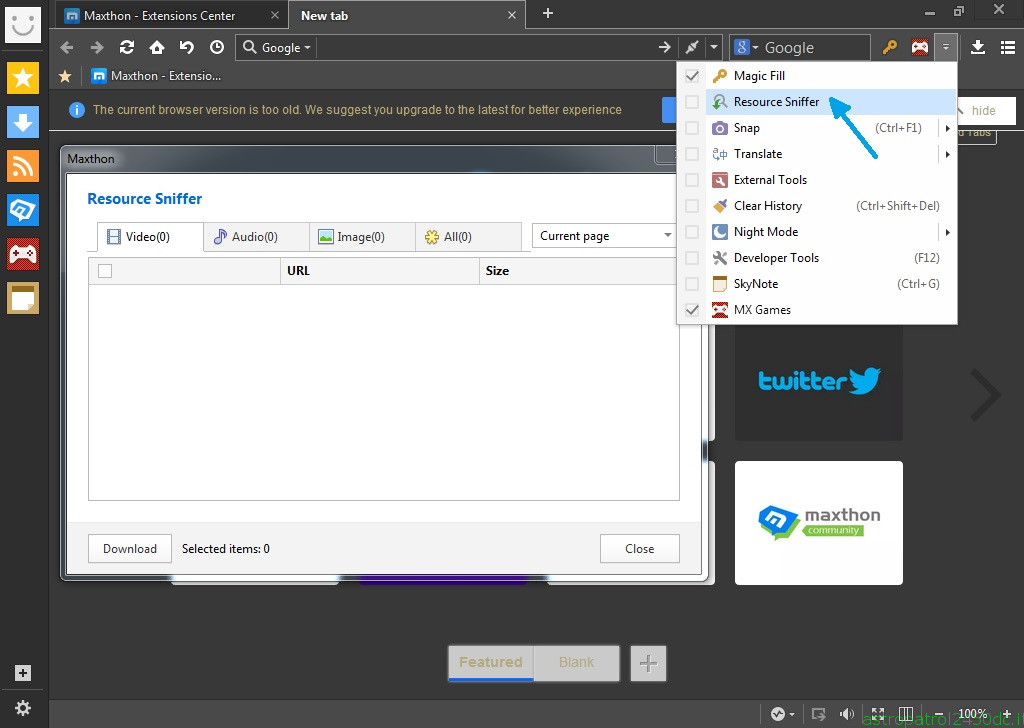Viewport: 1024px width, 728px height.
Task: Open the Google search engine dropdown in address bar
Action: pyautogui.click(x=277, y=48)
